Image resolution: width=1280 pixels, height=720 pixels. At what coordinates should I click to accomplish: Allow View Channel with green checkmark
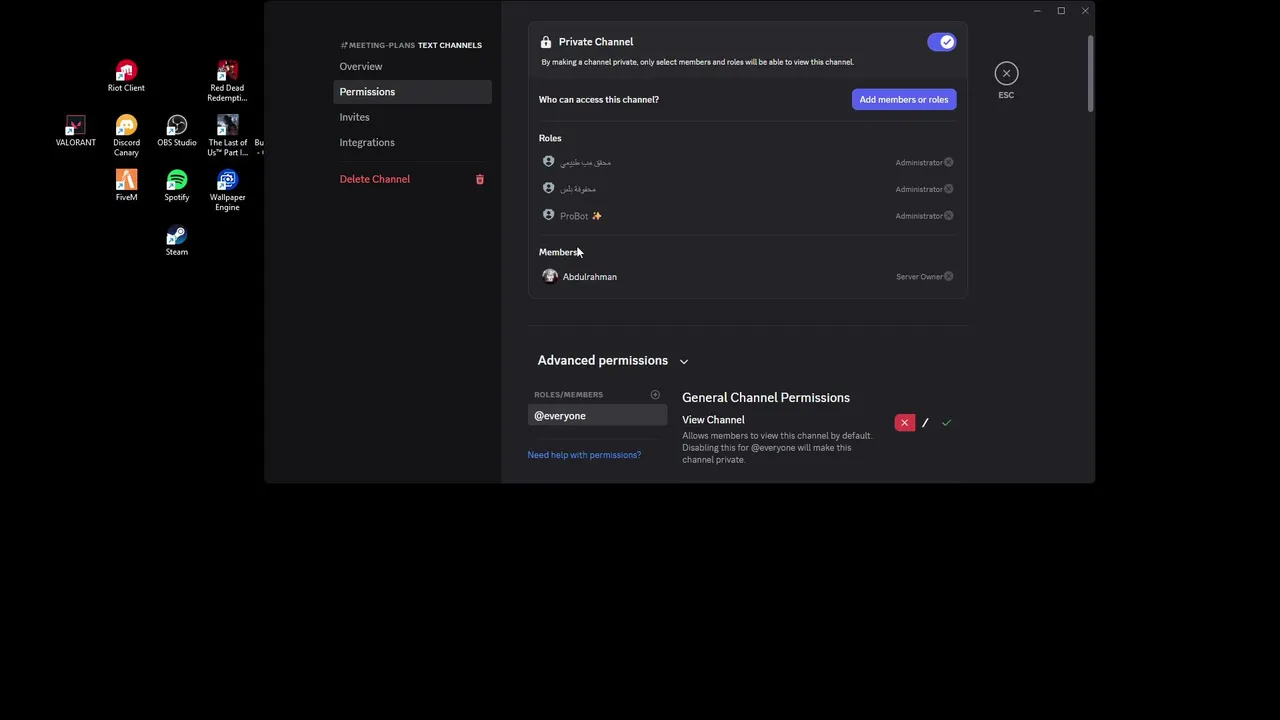[x=946, y=423]
